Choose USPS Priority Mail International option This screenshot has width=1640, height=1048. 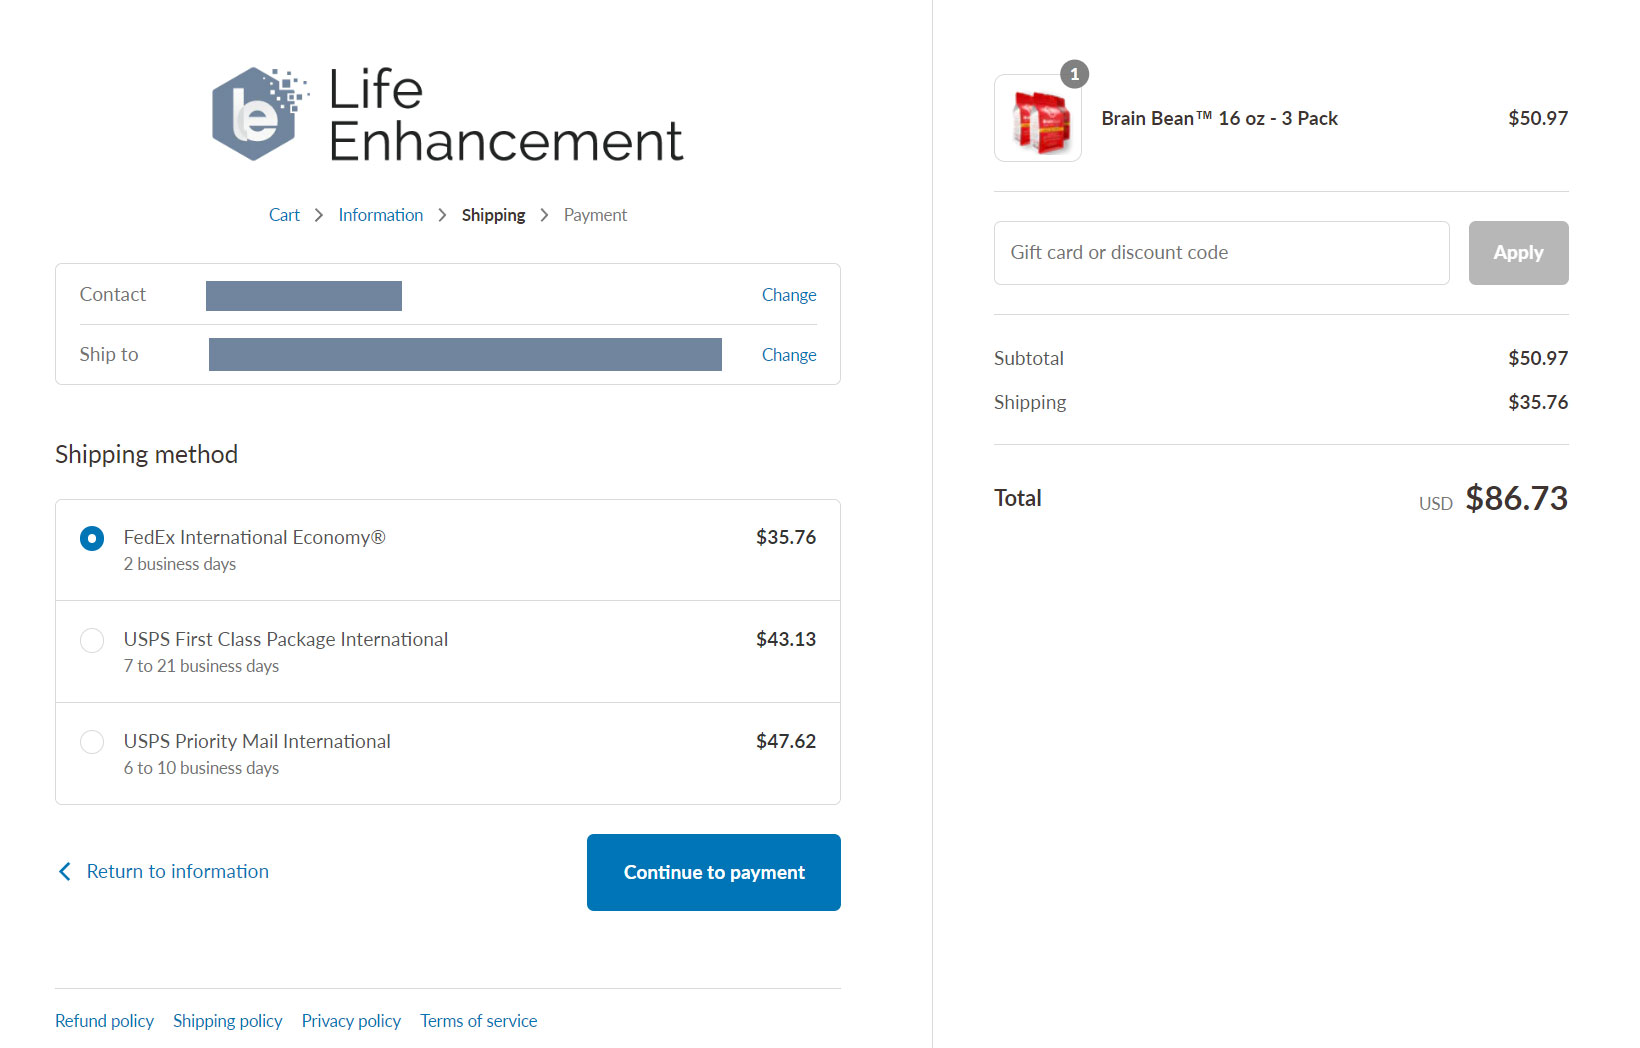(92, 743)
